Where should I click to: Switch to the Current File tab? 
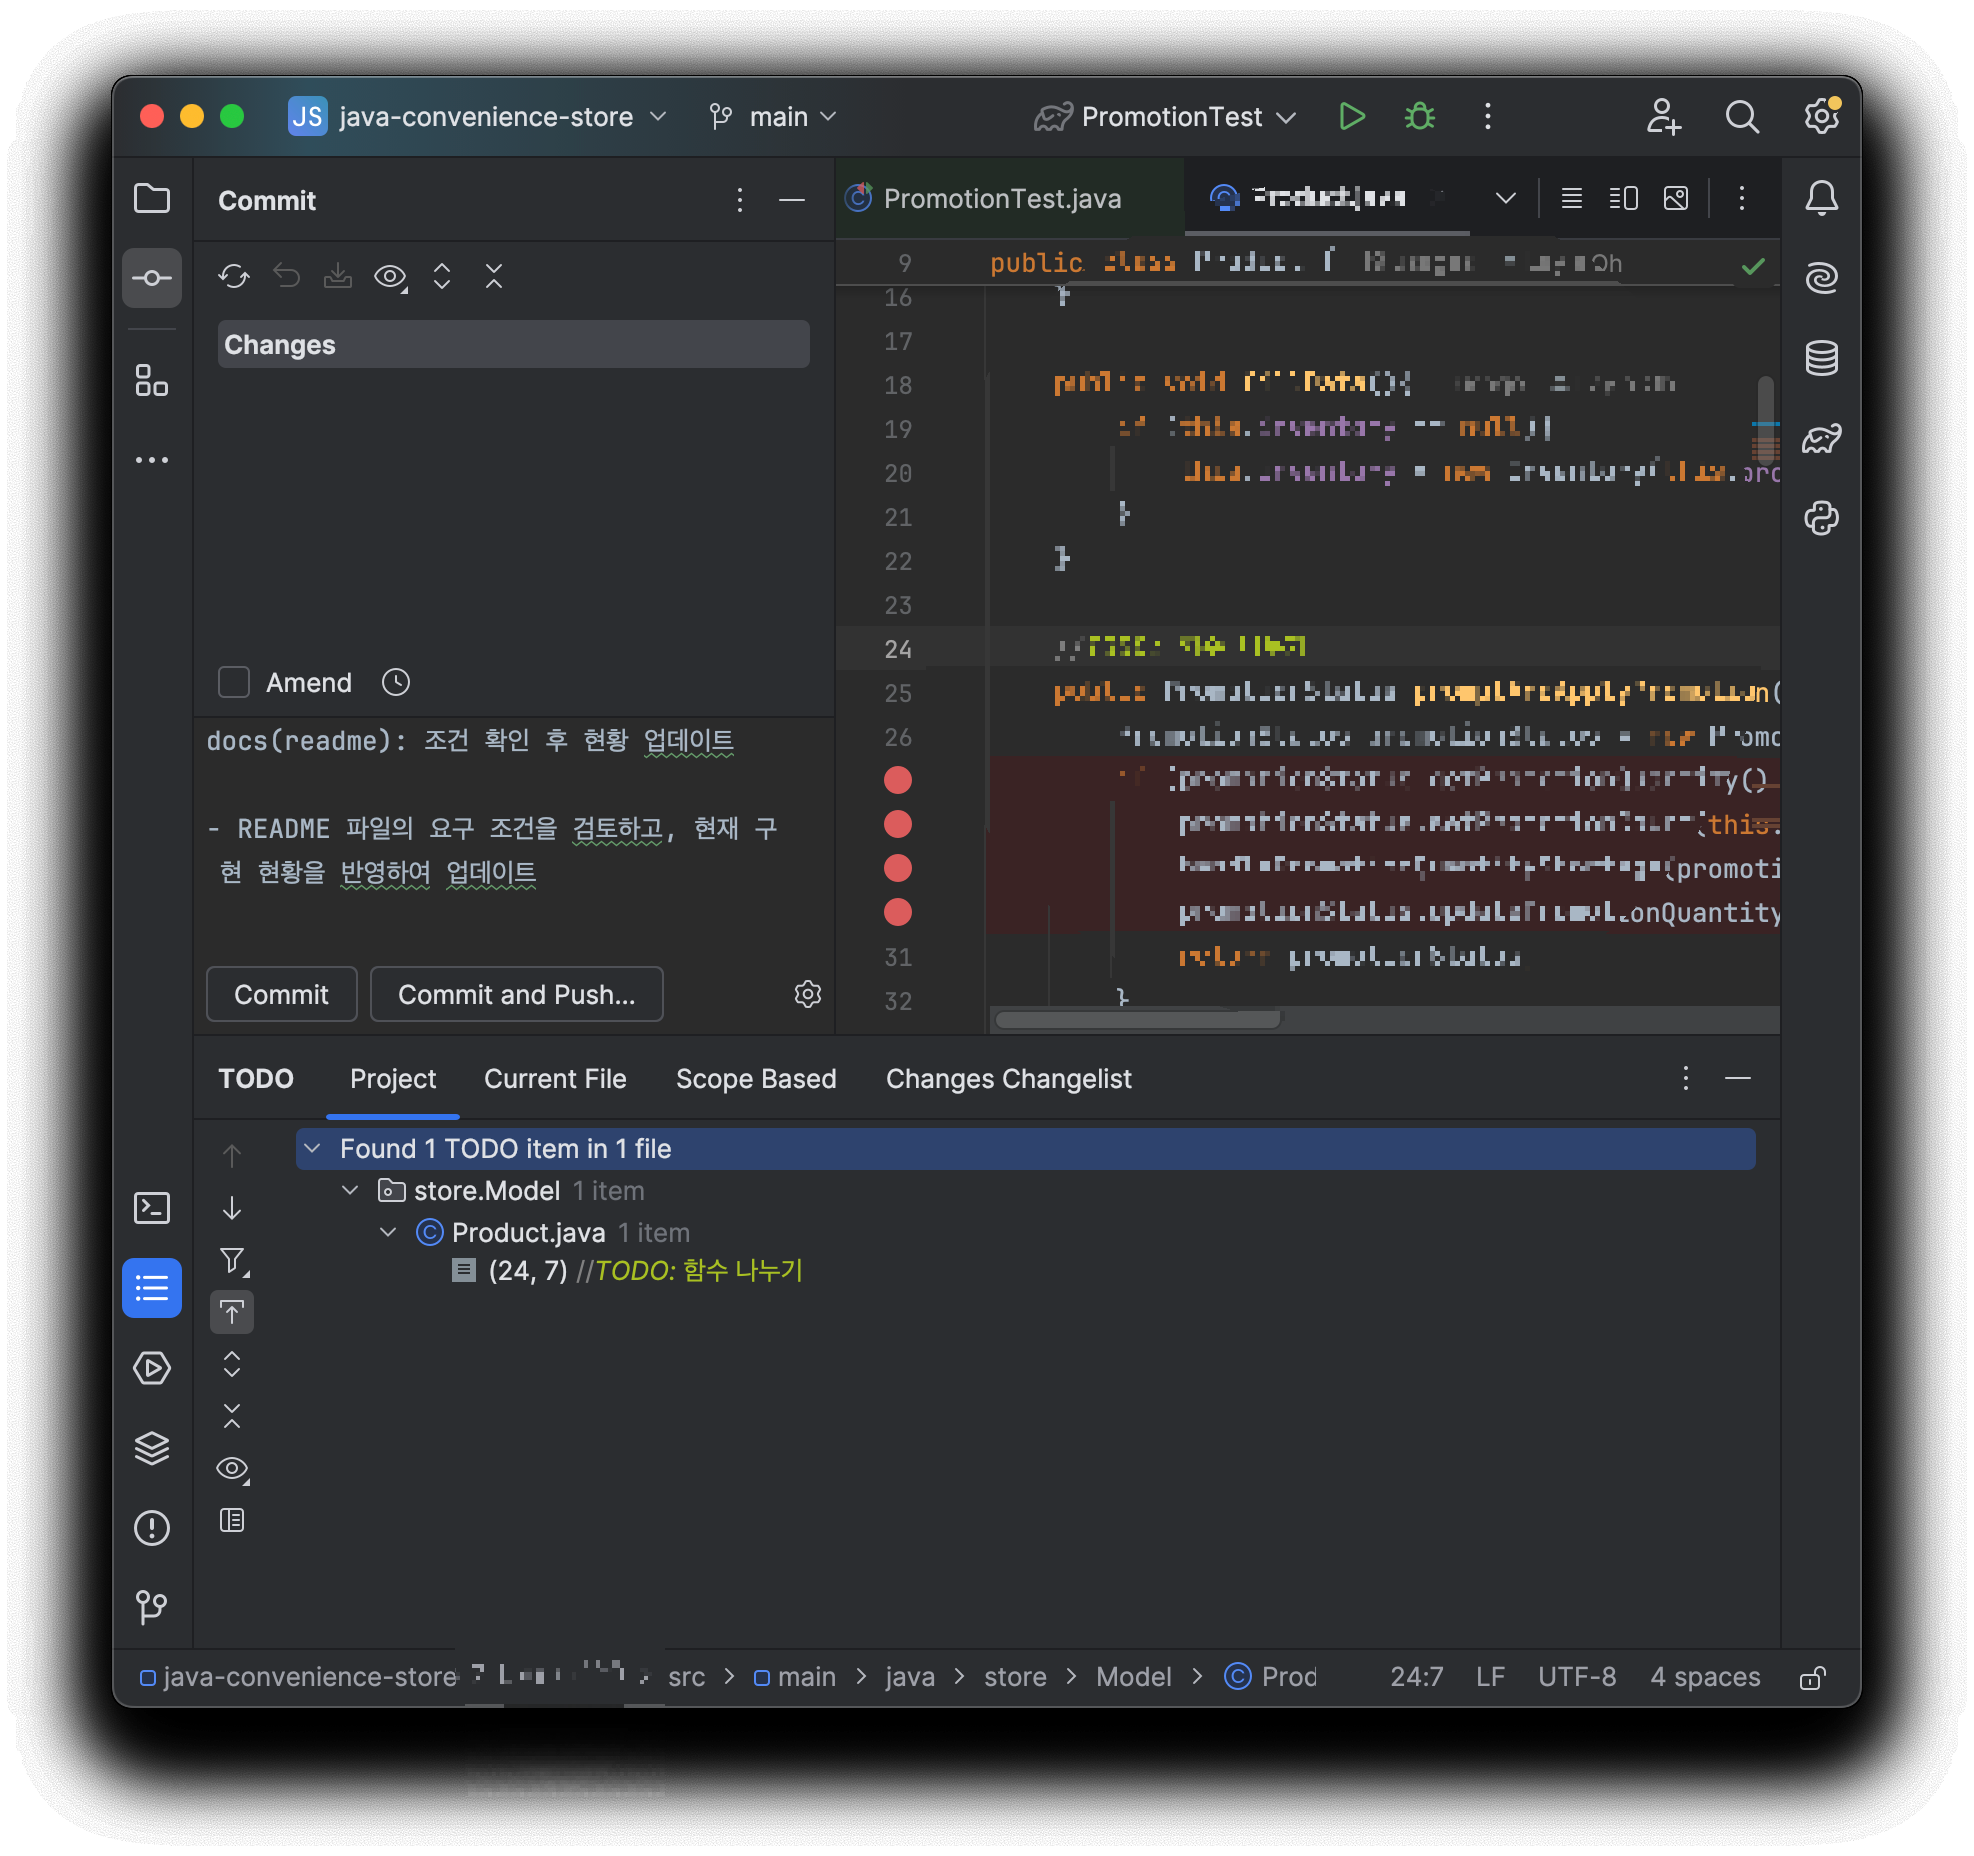pos(555,1079)
